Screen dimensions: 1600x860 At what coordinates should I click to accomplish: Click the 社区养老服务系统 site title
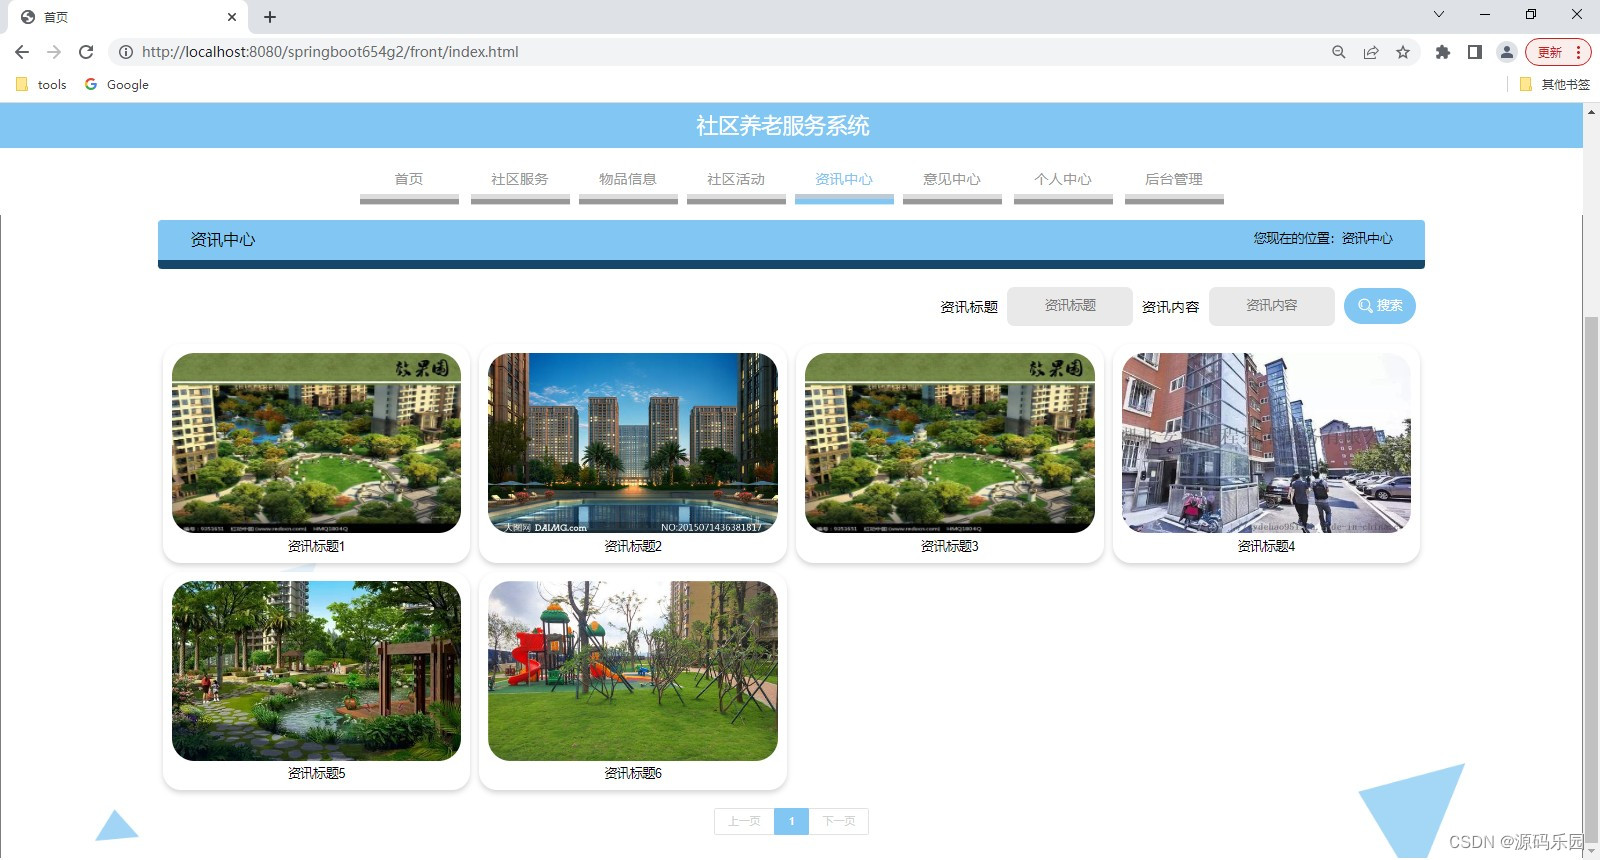click(x=783, y=126)
